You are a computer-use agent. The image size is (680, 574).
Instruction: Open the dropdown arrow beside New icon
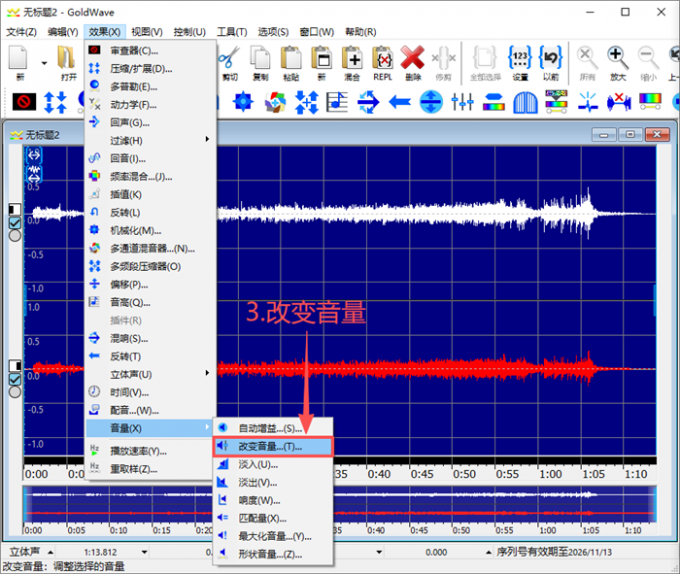(44, 63)
